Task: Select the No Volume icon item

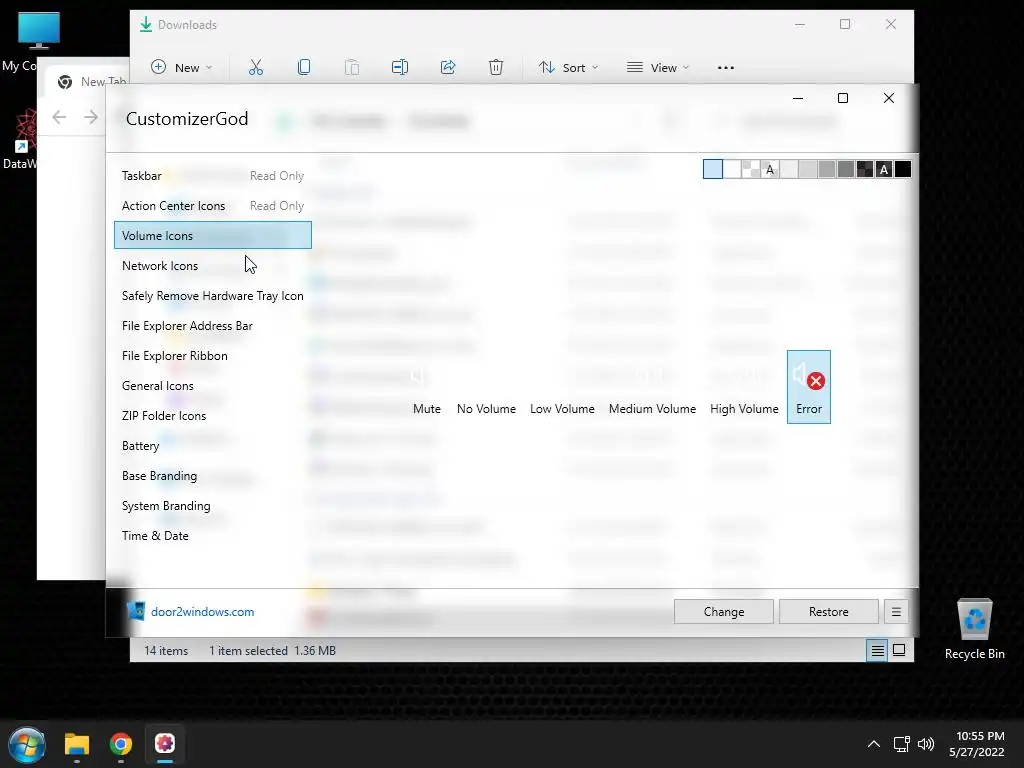Action: pos(486,387)
